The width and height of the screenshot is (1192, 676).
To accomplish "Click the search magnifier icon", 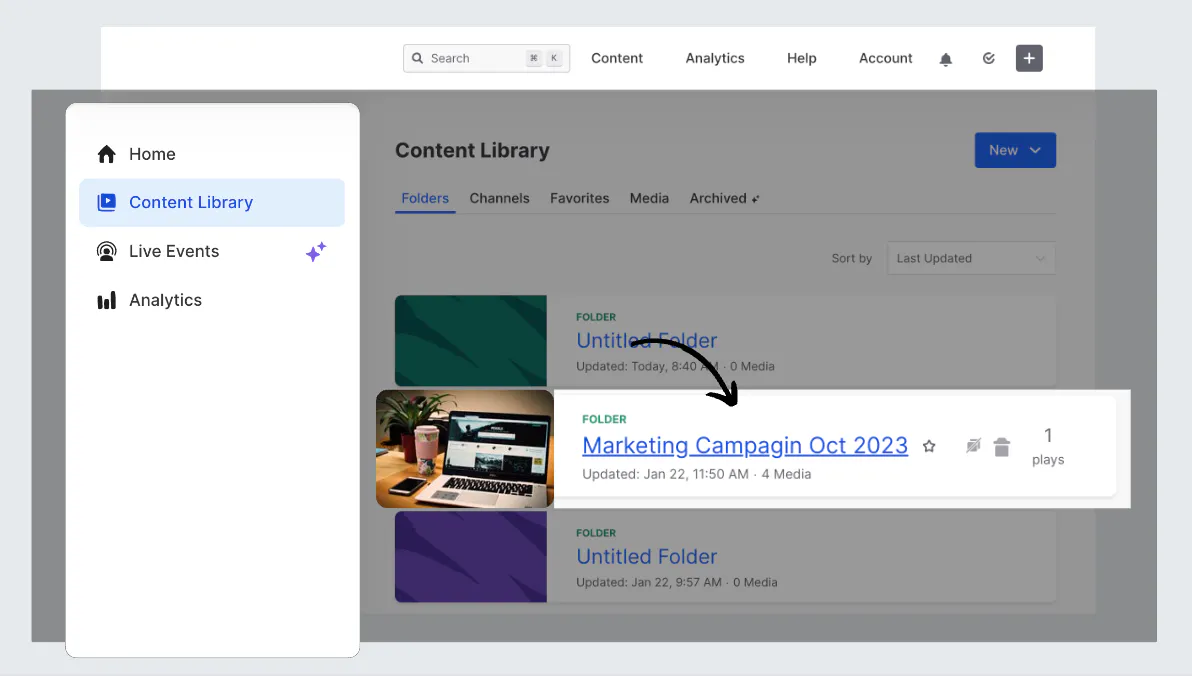I will pos(417,58).
